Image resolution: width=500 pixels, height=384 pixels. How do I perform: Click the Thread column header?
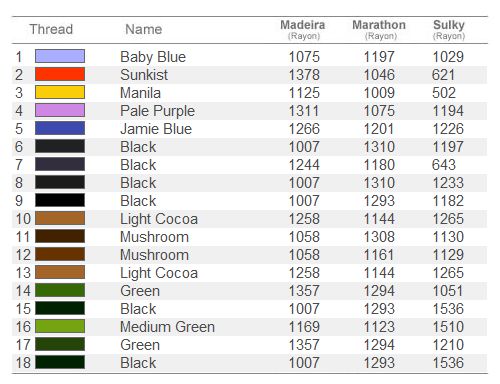tap(51, 29)
